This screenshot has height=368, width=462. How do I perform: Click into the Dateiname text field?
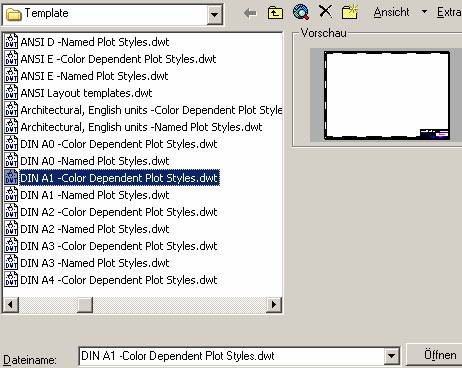pyautogui.click(x=232, y=356)
